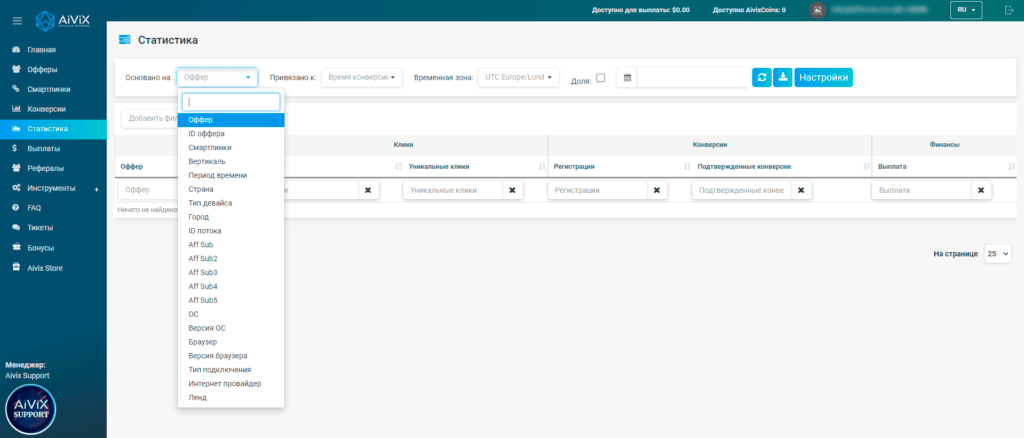Click the Оффер column filter input
1024x438 pixels.
[x=148, y=190]
